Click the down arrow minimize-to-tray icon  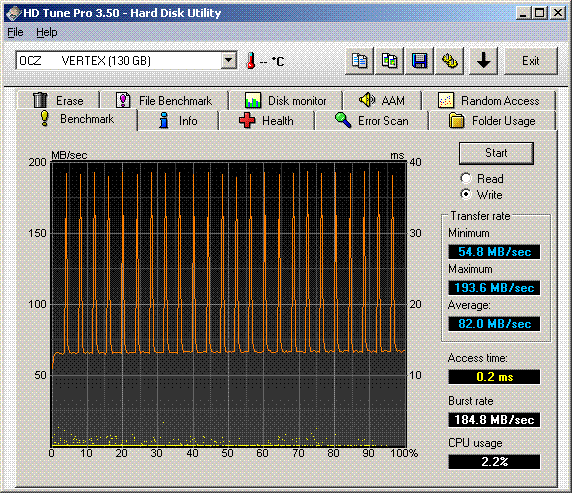point(483,61)
